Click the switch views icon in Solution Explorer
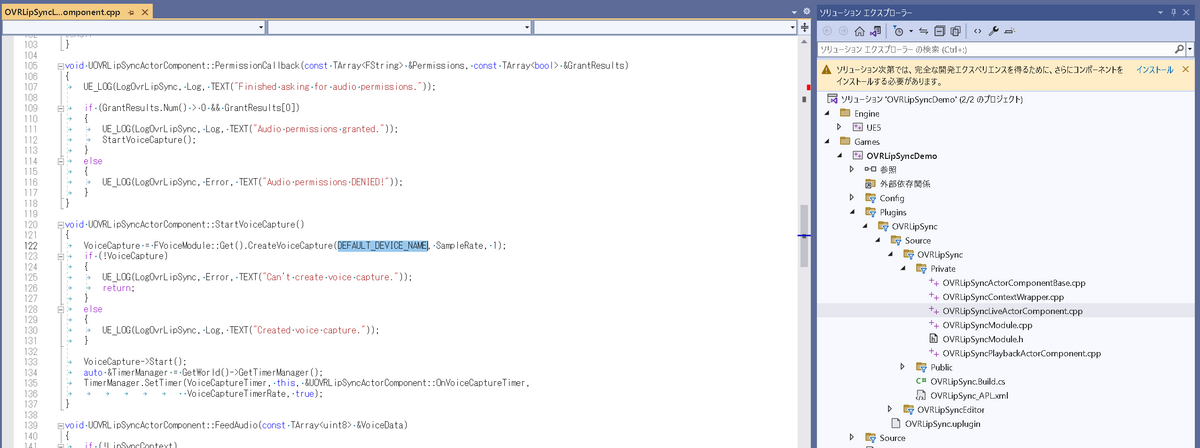 point(875,30)
